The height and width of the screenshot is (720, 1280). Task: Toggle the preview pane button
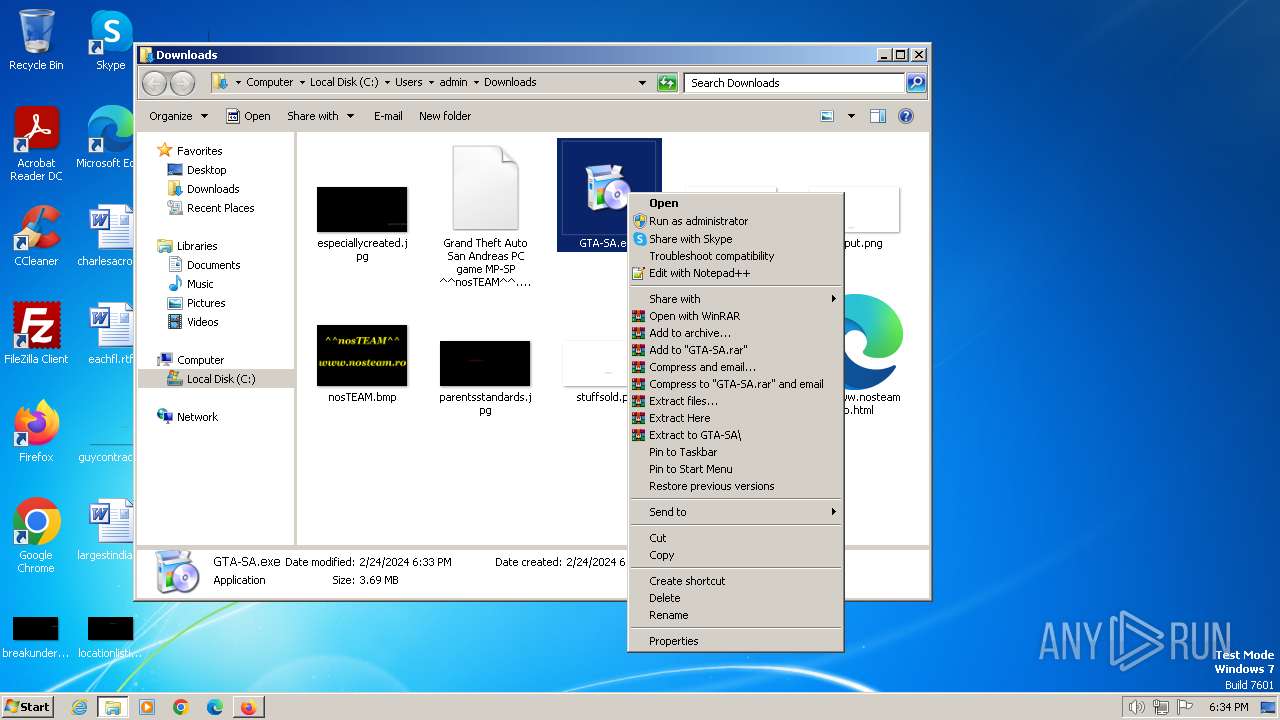(877, 116)
